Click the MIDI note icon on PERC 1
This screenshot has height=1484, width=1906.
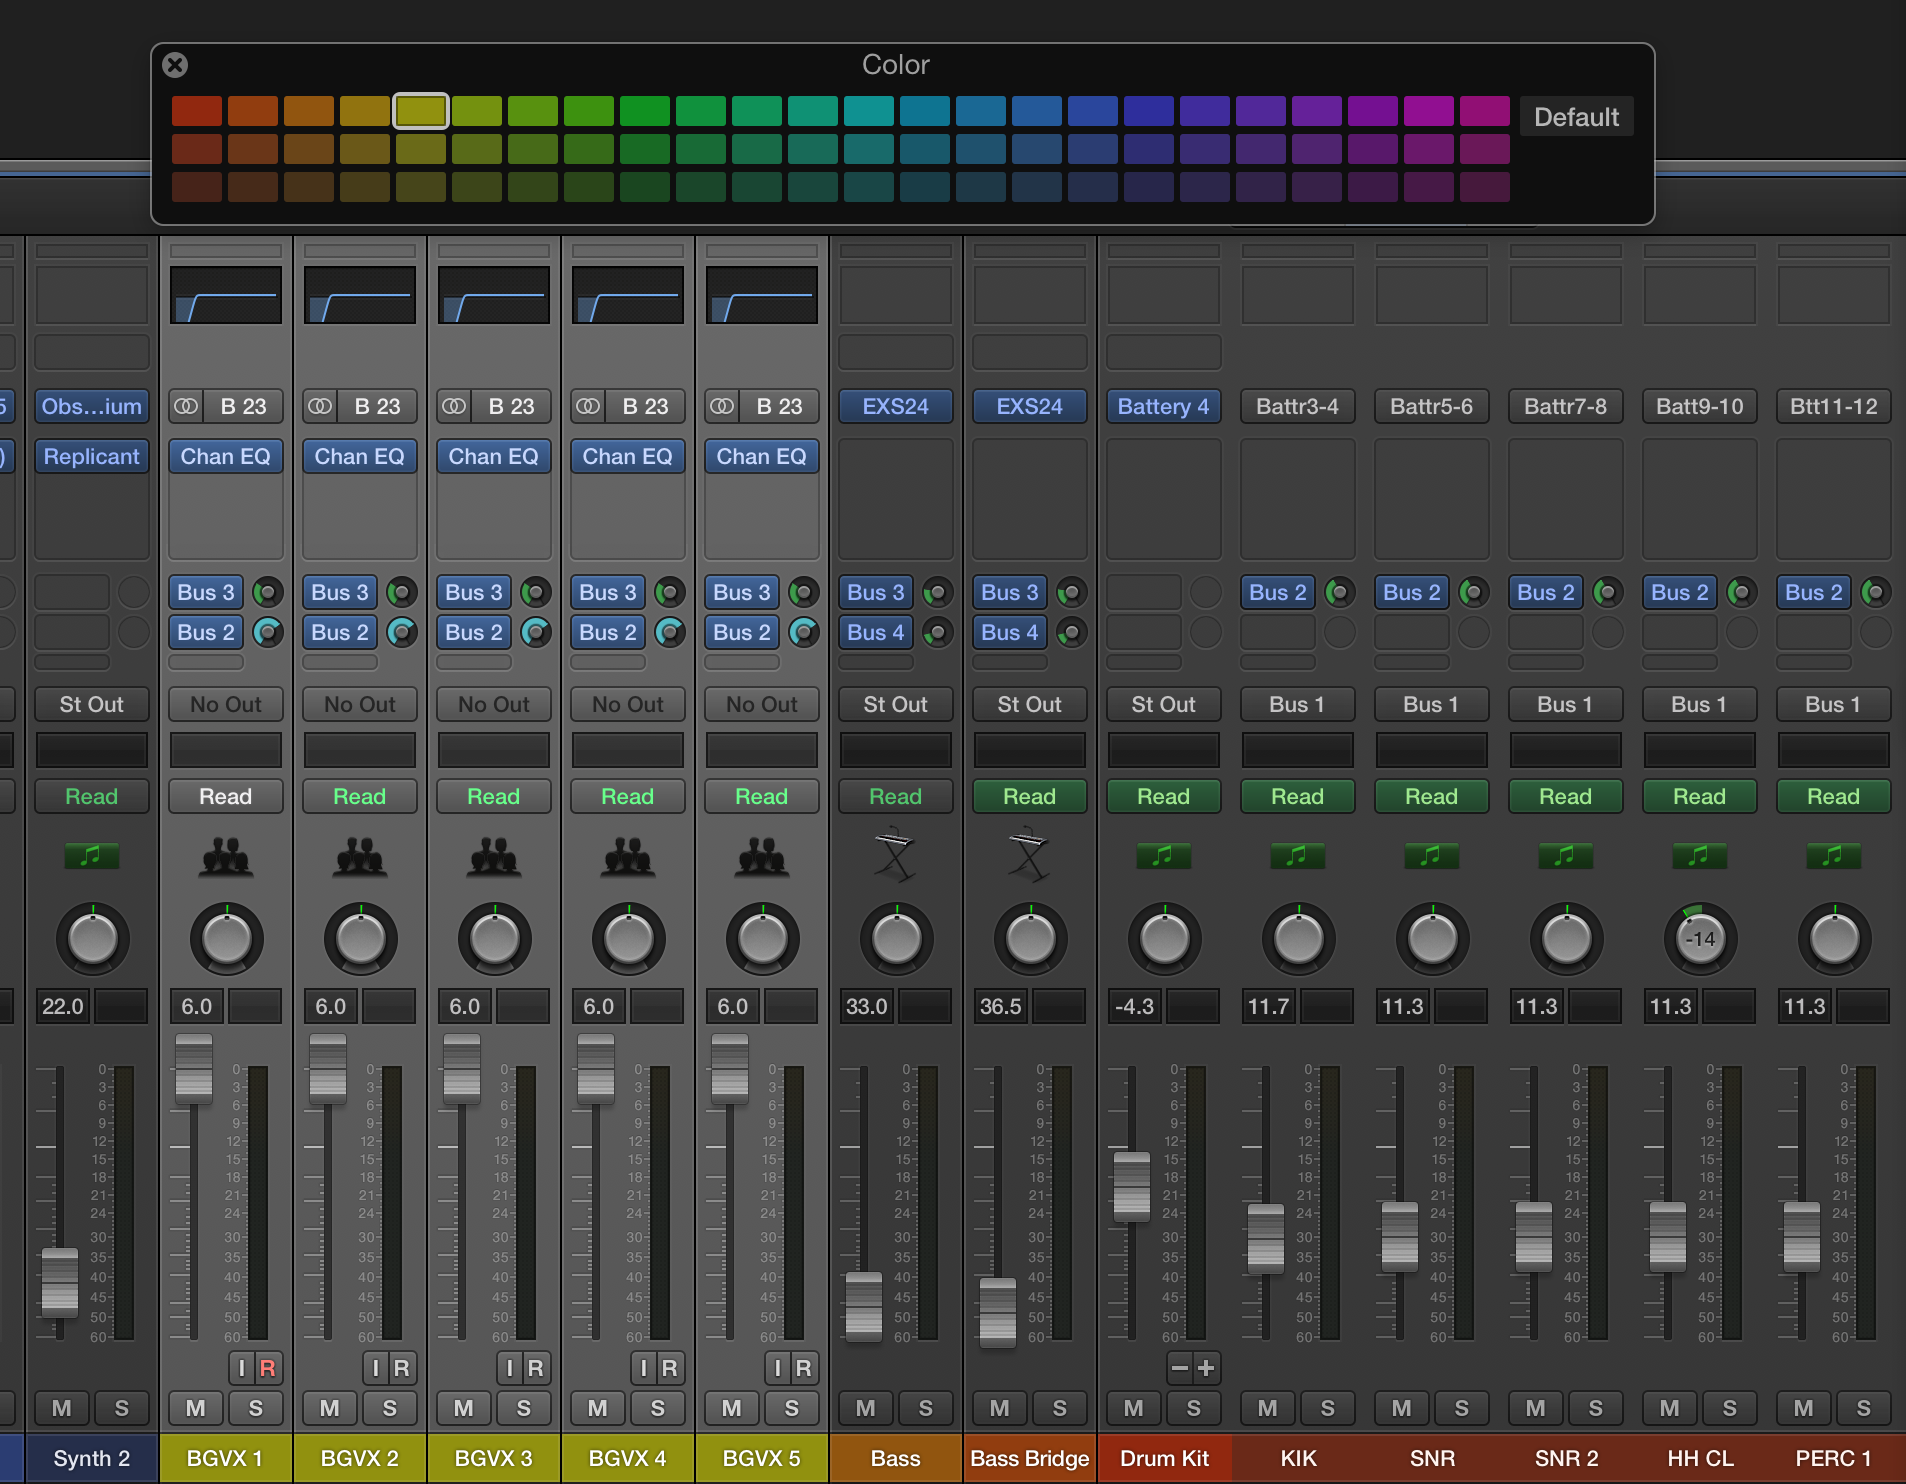[1833, 856]
